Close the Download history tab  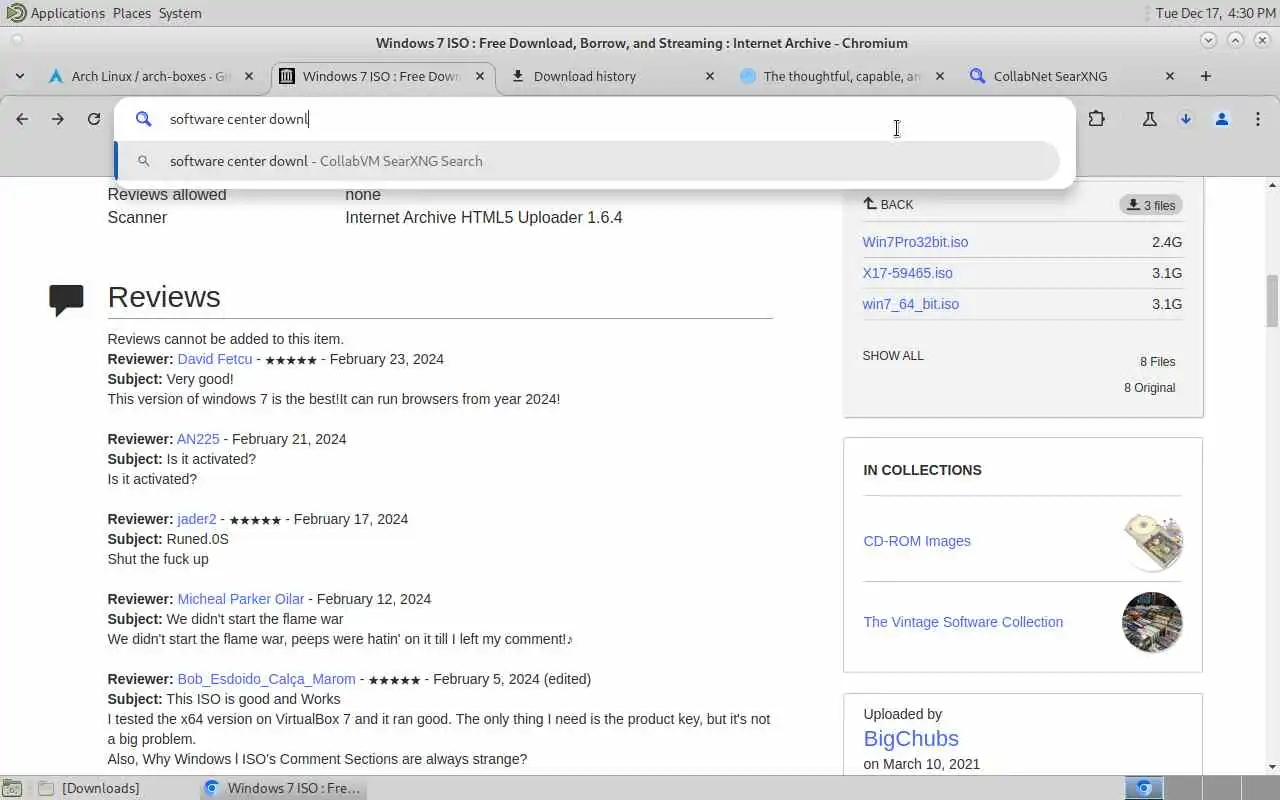coord(710,76)
